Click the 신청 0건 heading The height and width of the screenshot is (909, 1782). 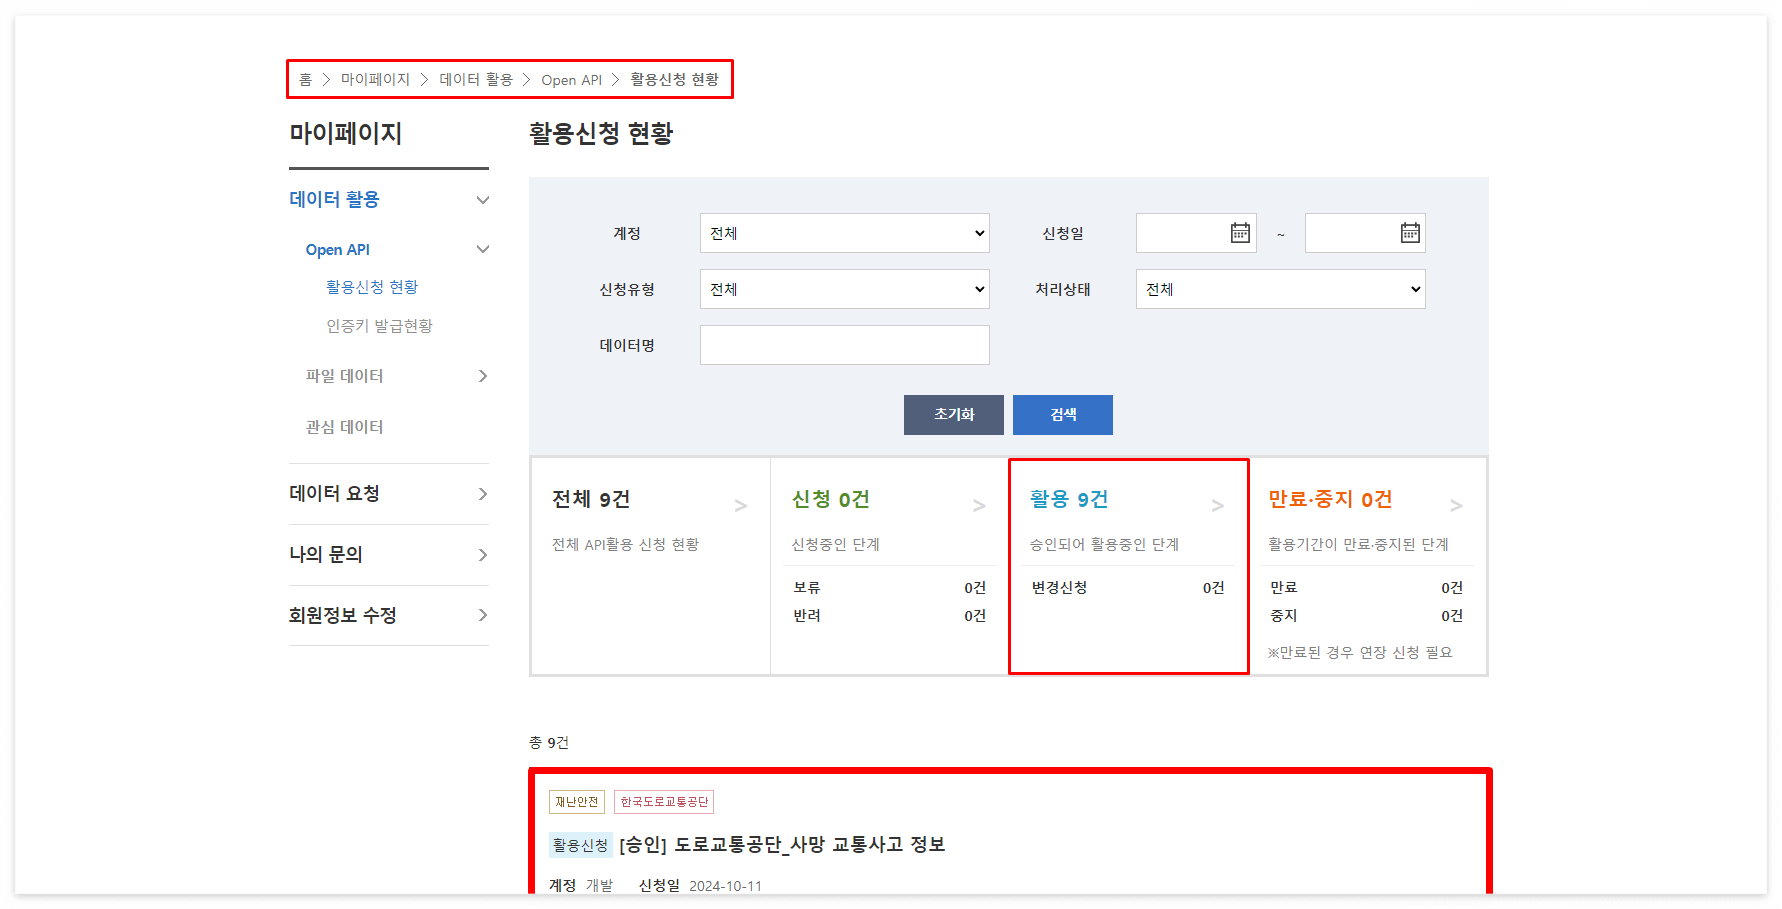pos(831,499)
